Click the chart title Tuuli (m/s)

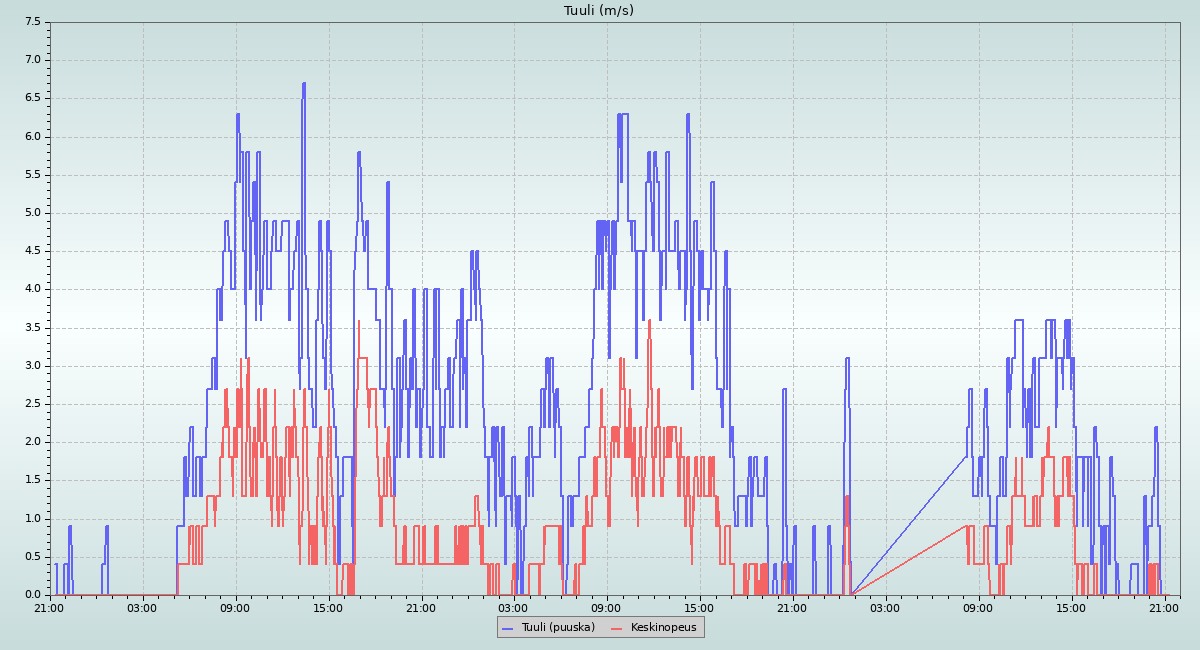599,11
